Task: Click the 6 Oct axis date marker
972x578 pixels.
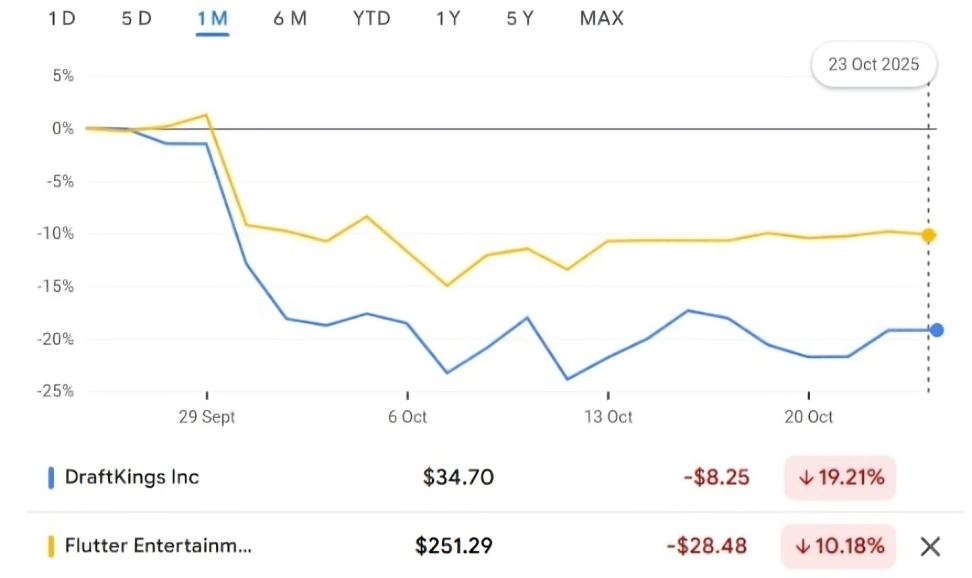Action: tap(407, 417)
